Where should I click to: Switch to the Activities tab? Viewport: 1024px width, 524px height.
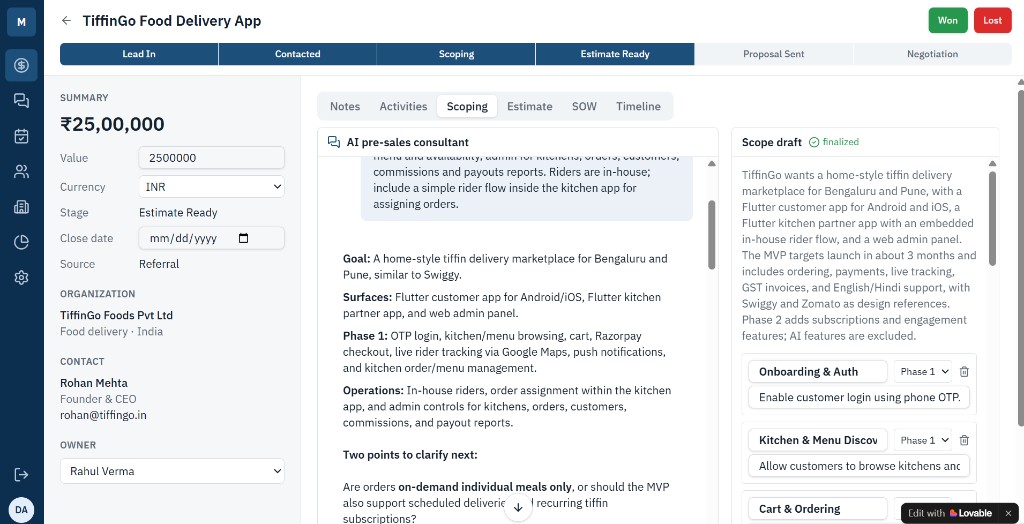tap(403, 106)
